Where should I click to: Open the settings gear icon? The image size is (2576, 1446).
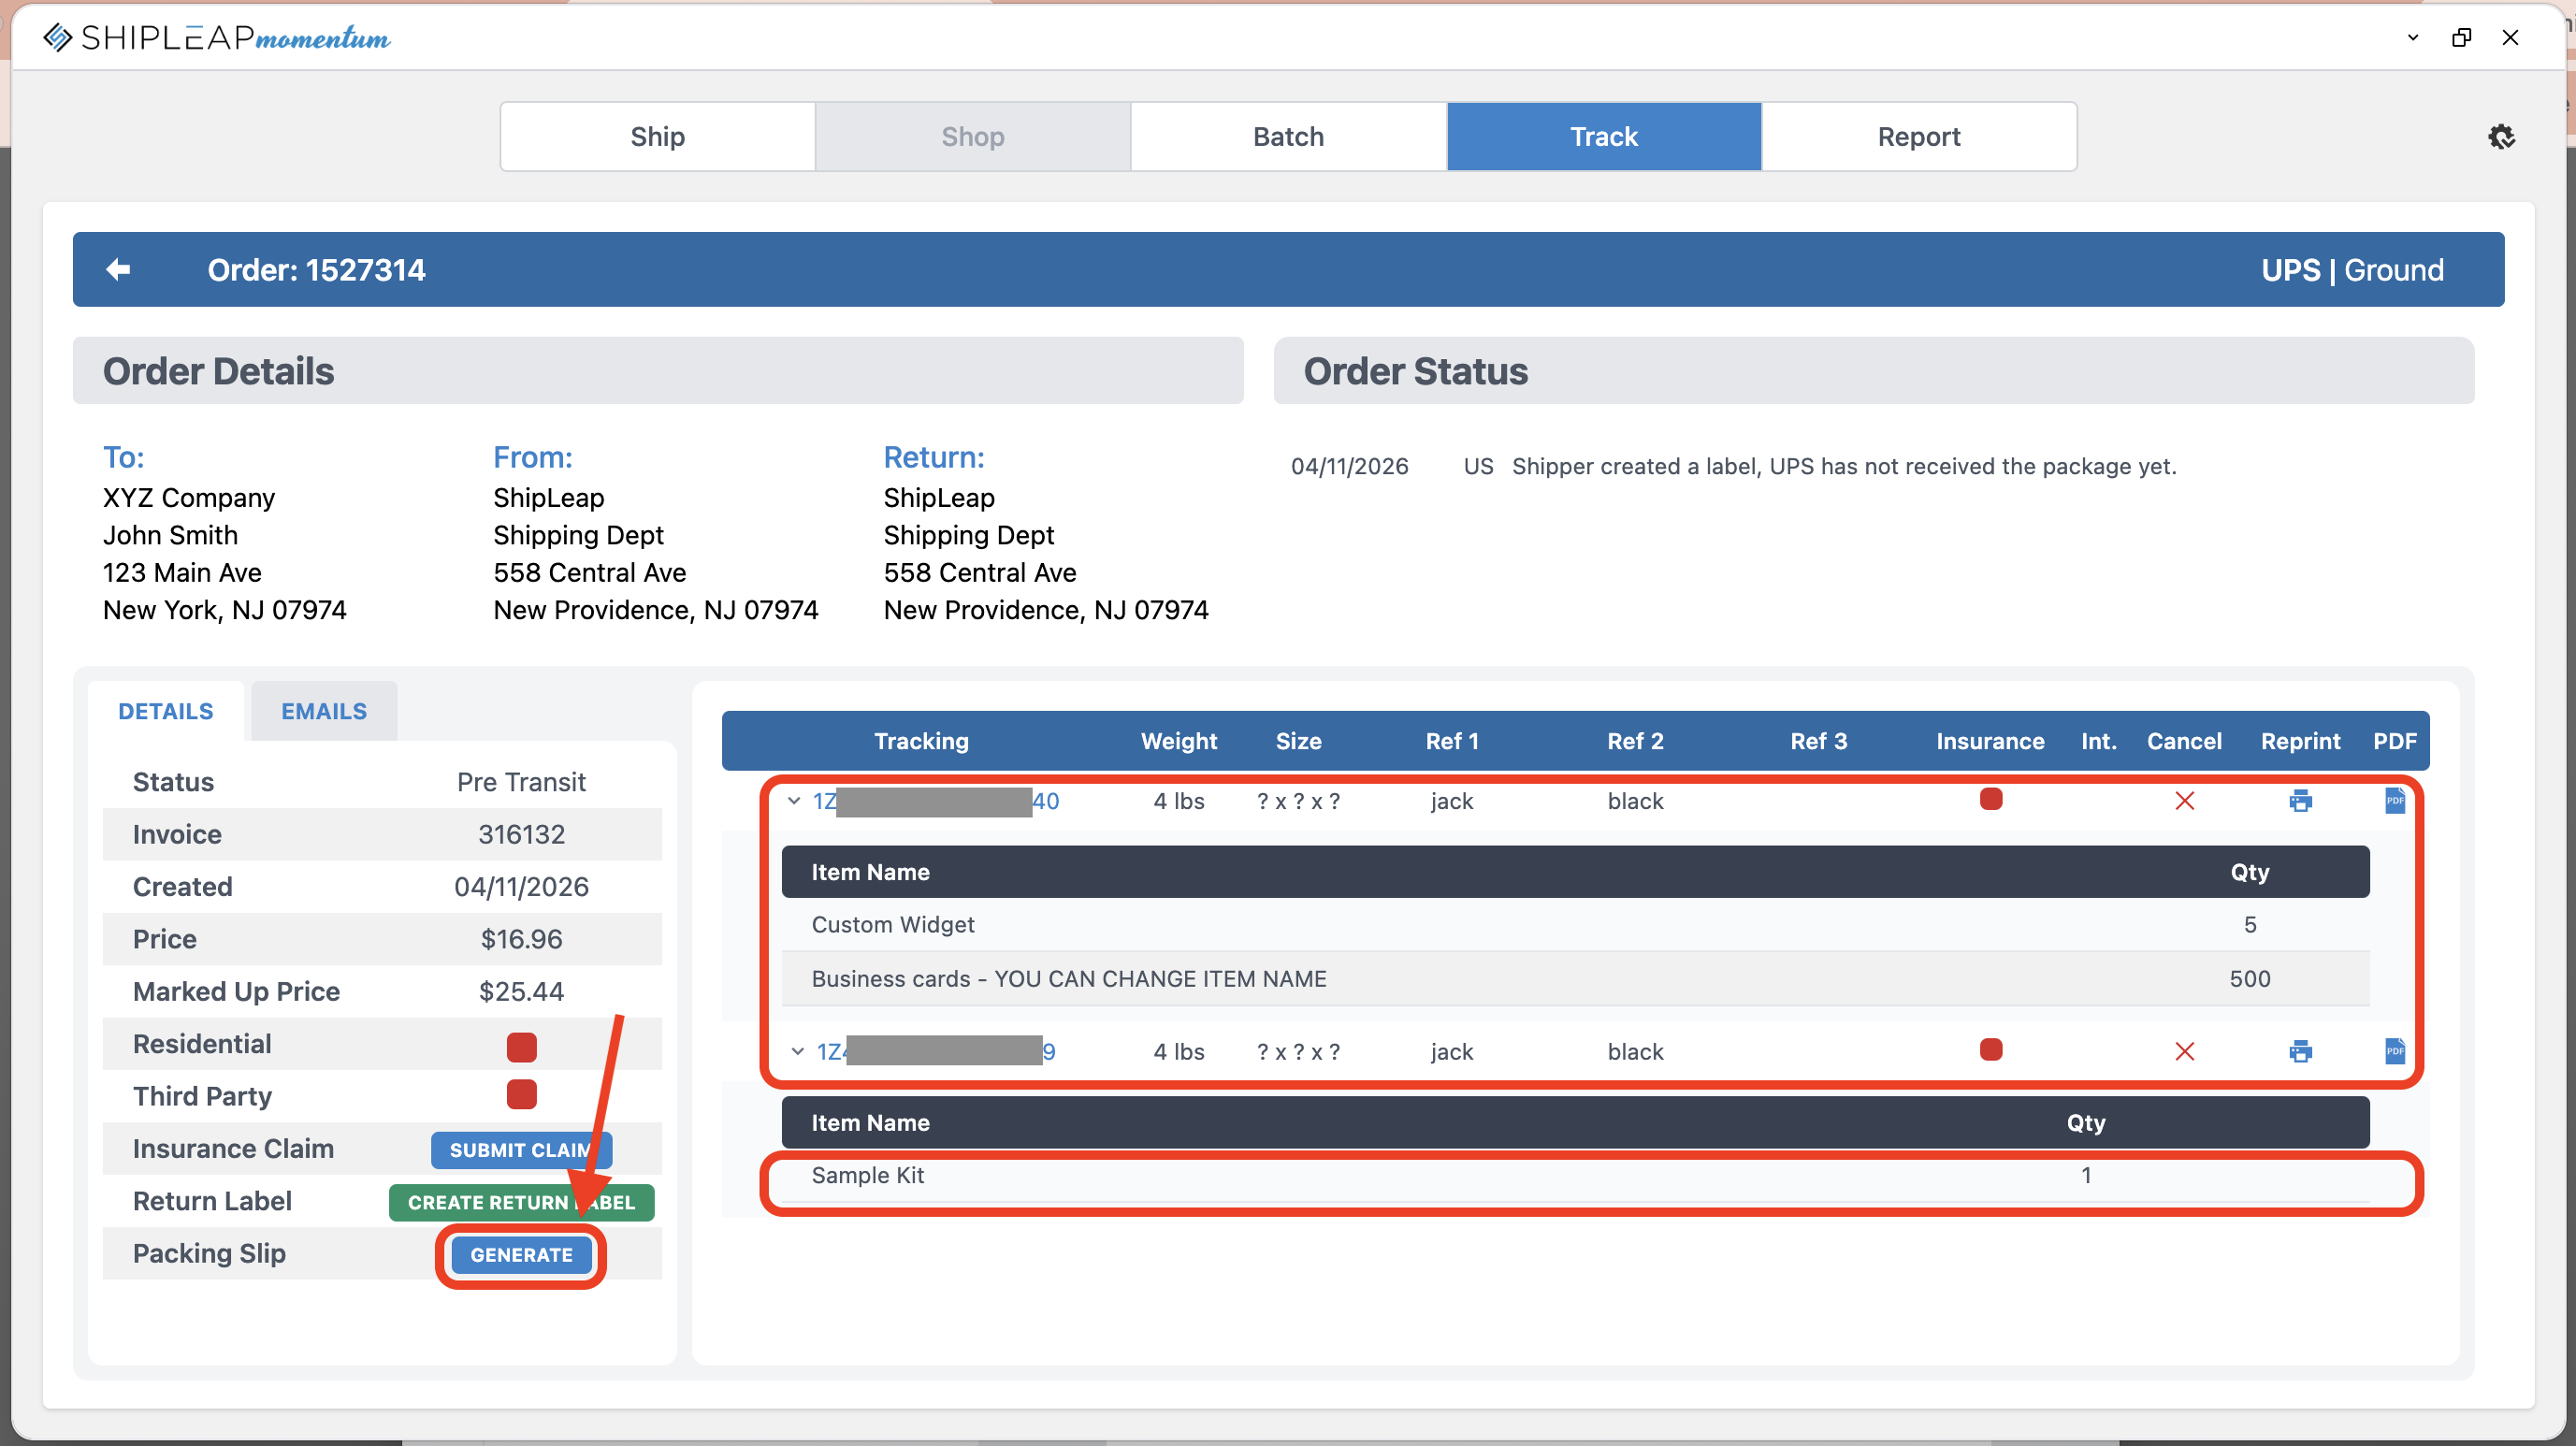click(x=2501, y=137)
